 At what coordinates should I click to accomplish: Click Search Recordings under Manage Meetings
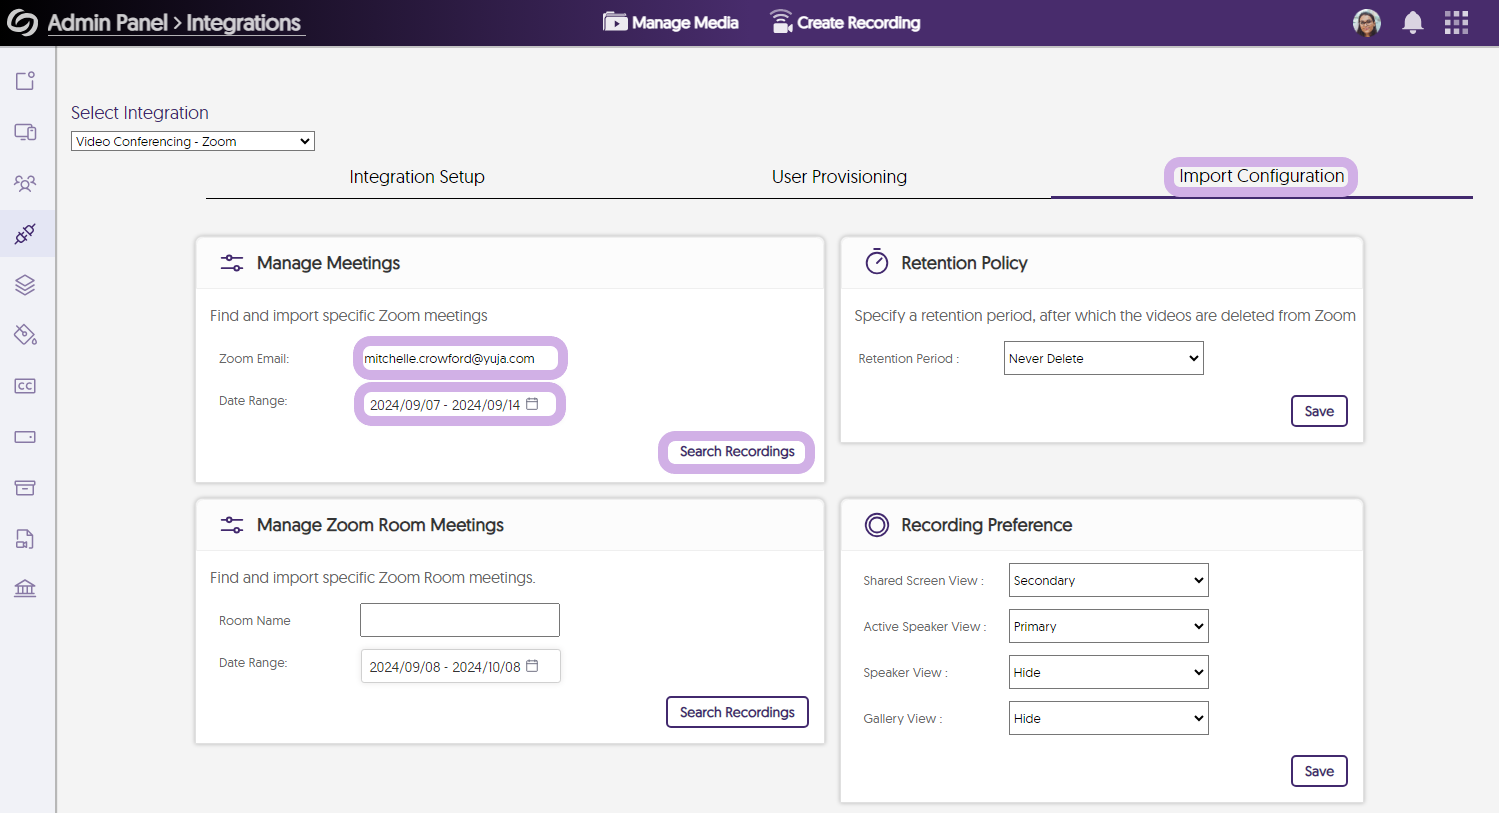click(737, 451)
